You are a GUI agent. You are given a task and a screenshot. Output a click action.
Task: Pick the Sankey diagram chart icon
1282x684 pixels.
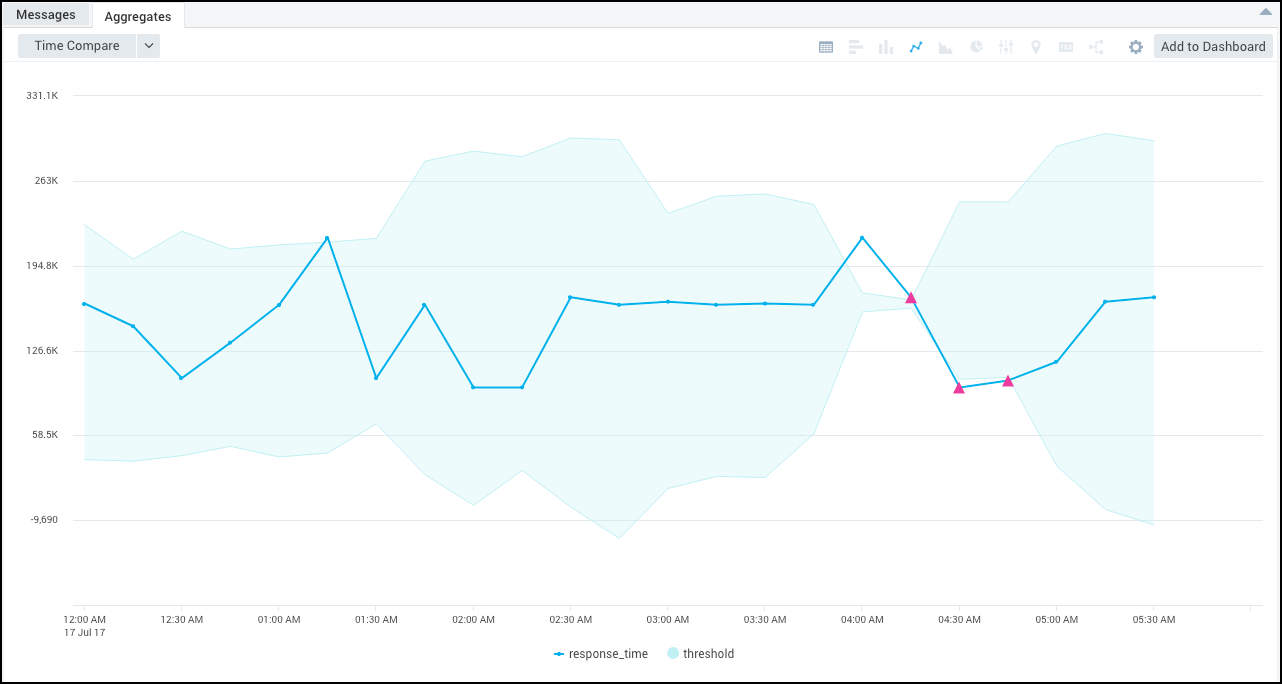[x=1096, y=47]
